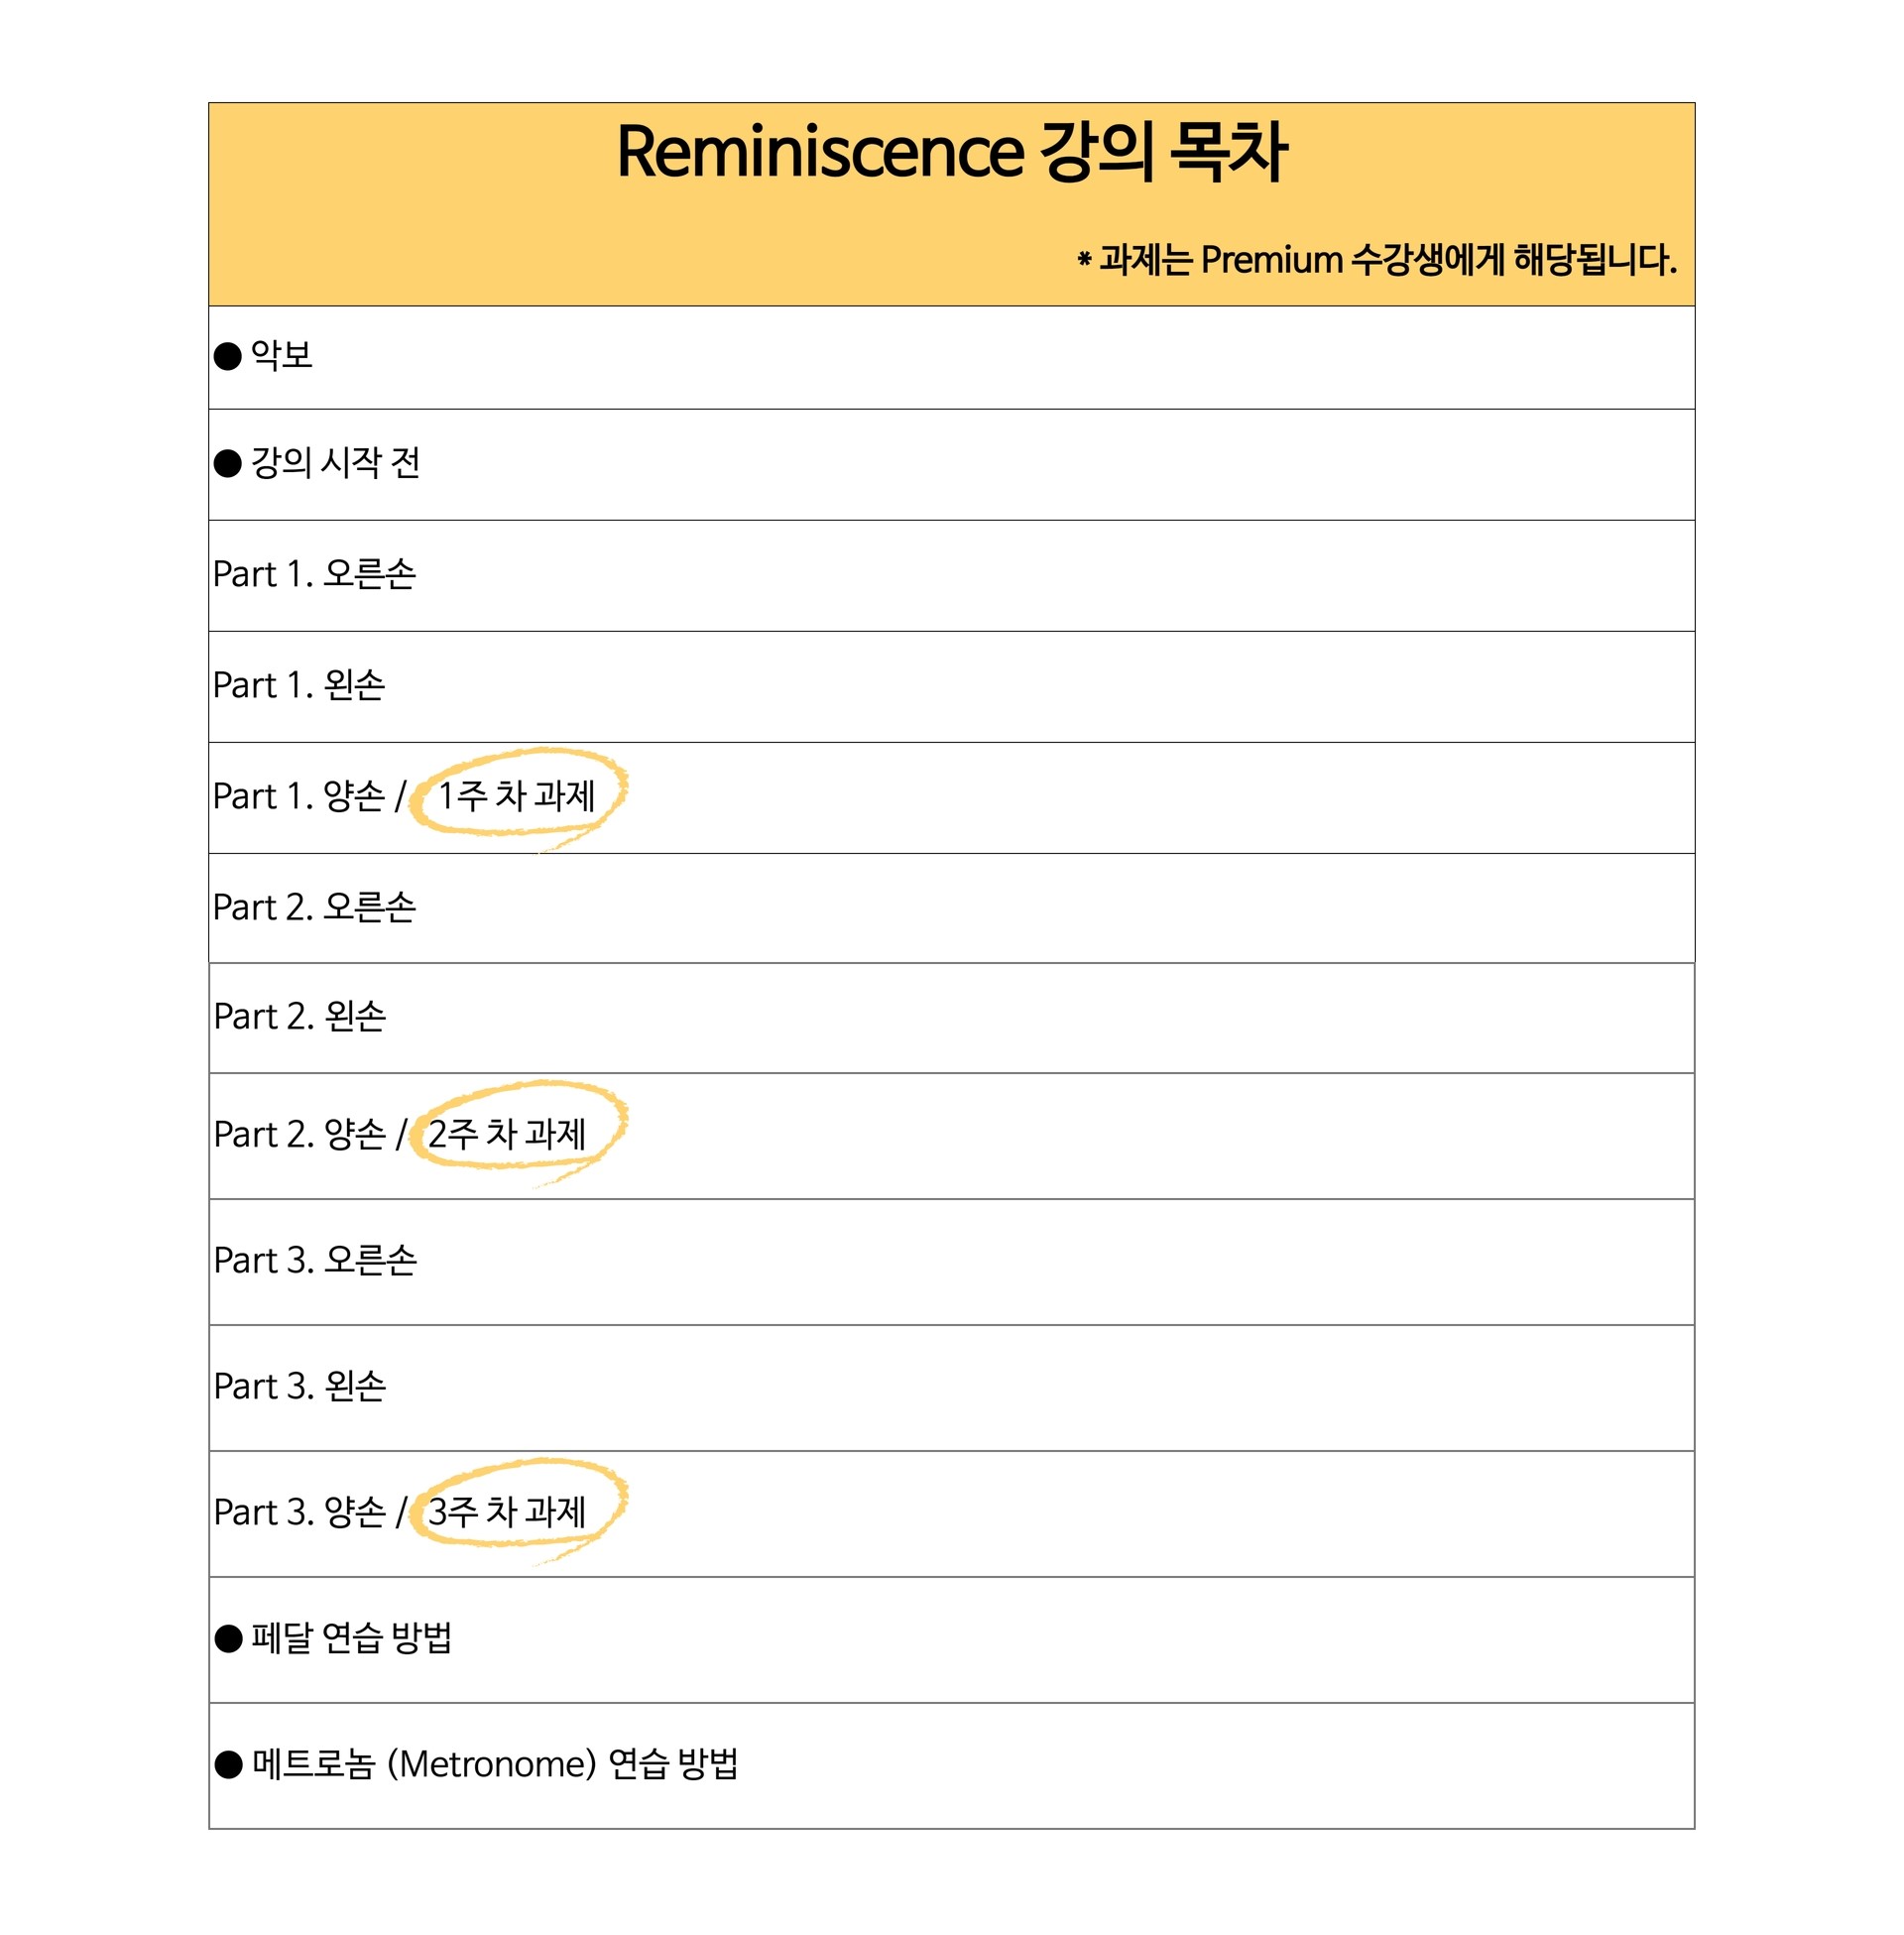Select the circled 3주 차 과제 label
The width and height of the screenshot is (1904, 1935).
507,1512
